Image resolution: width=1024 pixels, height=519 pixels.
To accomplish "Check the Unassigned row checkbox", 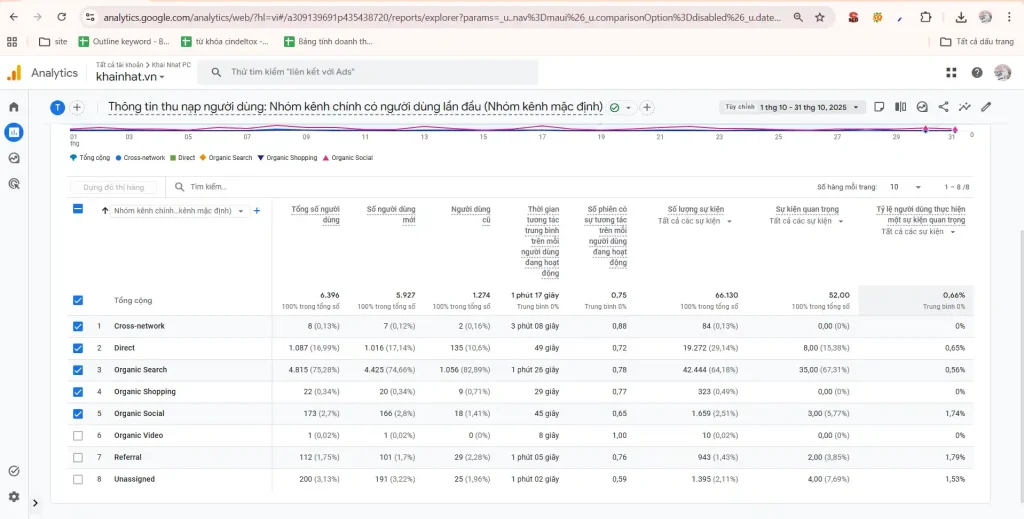I will (78, 479).
